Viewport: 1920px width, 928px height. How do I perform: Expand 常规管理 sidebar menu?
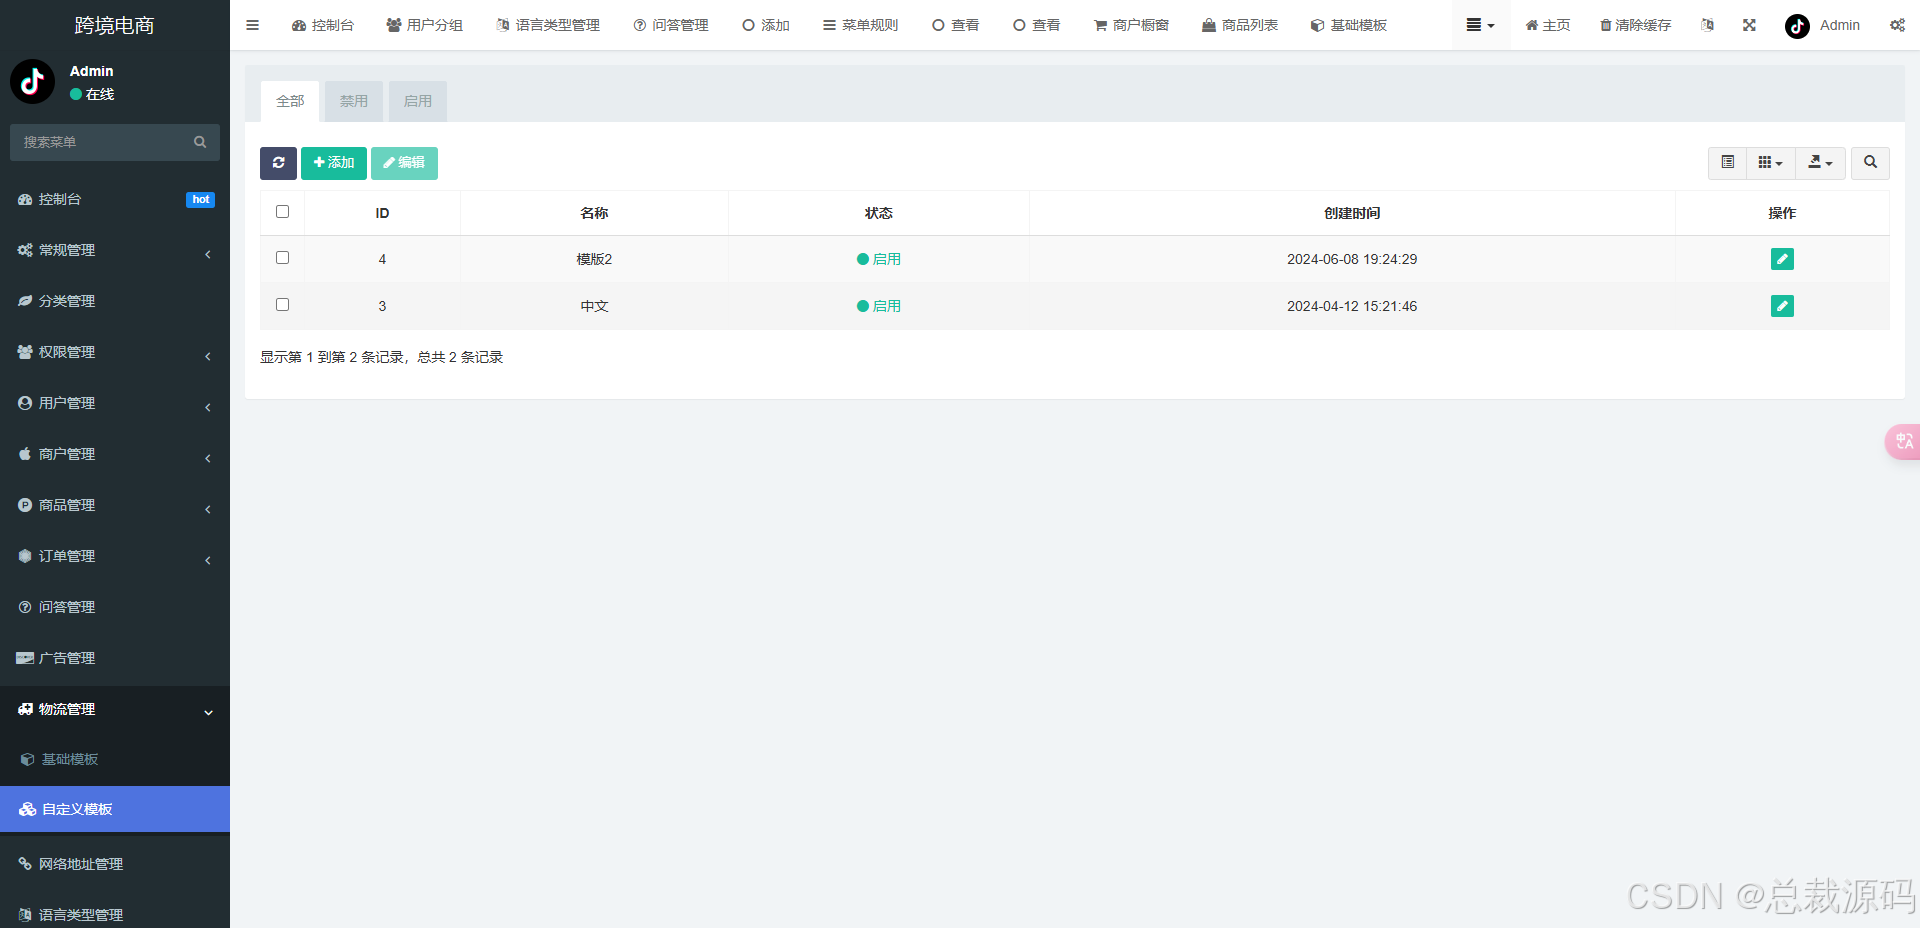pos(115,250)
